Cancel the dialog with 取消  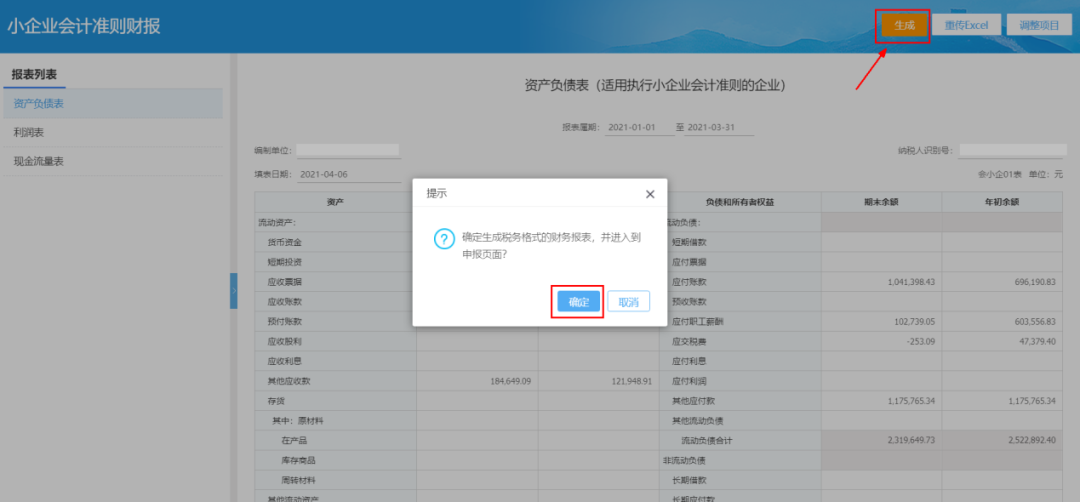coord(629,302)
